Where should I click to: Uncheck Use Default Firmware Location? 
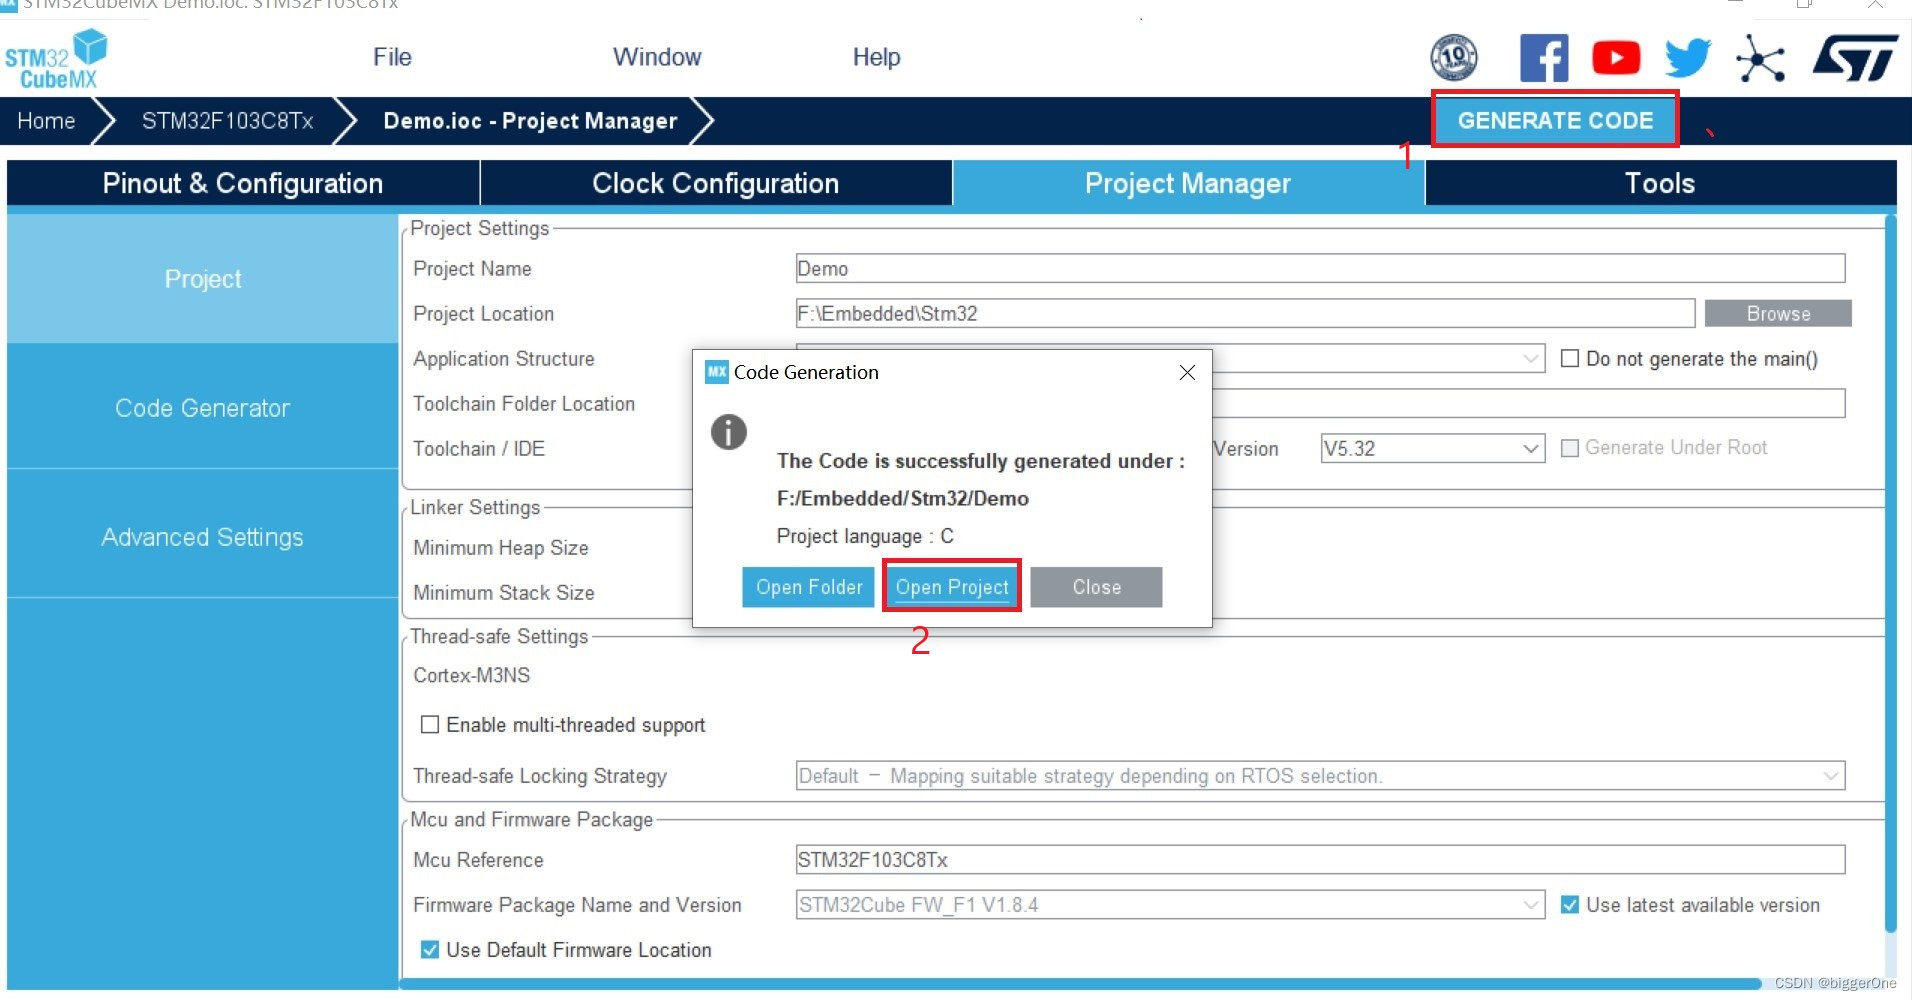tap(430, 950)
